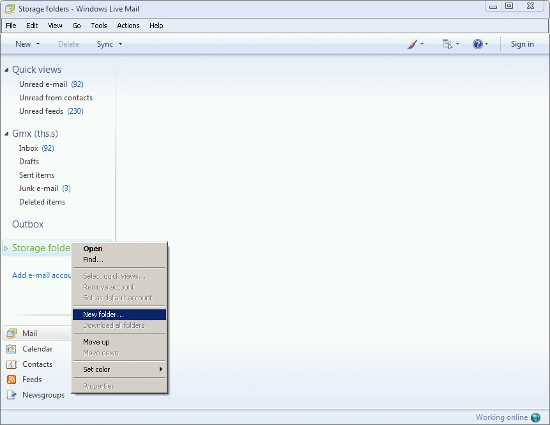Screen dimensions: 550x425
Task: Expand the Set color submenu arrow
Action: click(161, 369)
